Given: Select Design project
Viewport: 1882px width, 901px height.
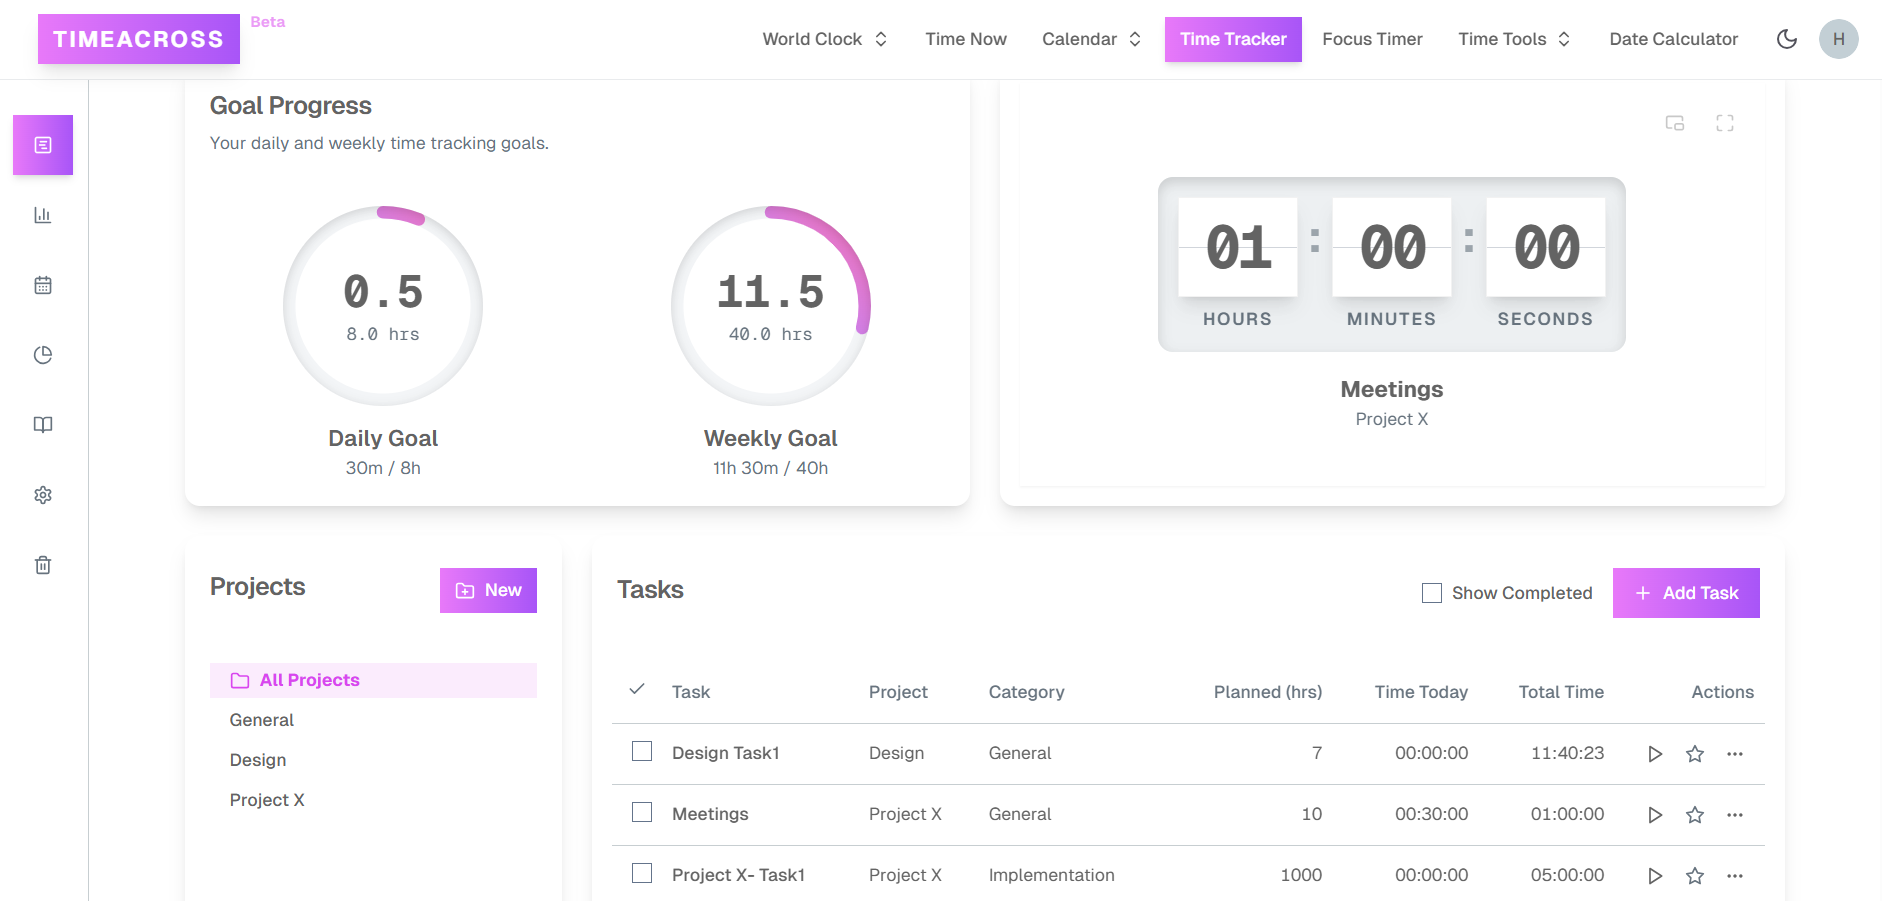Looking at the screenshot, I should tap(258, 760).
